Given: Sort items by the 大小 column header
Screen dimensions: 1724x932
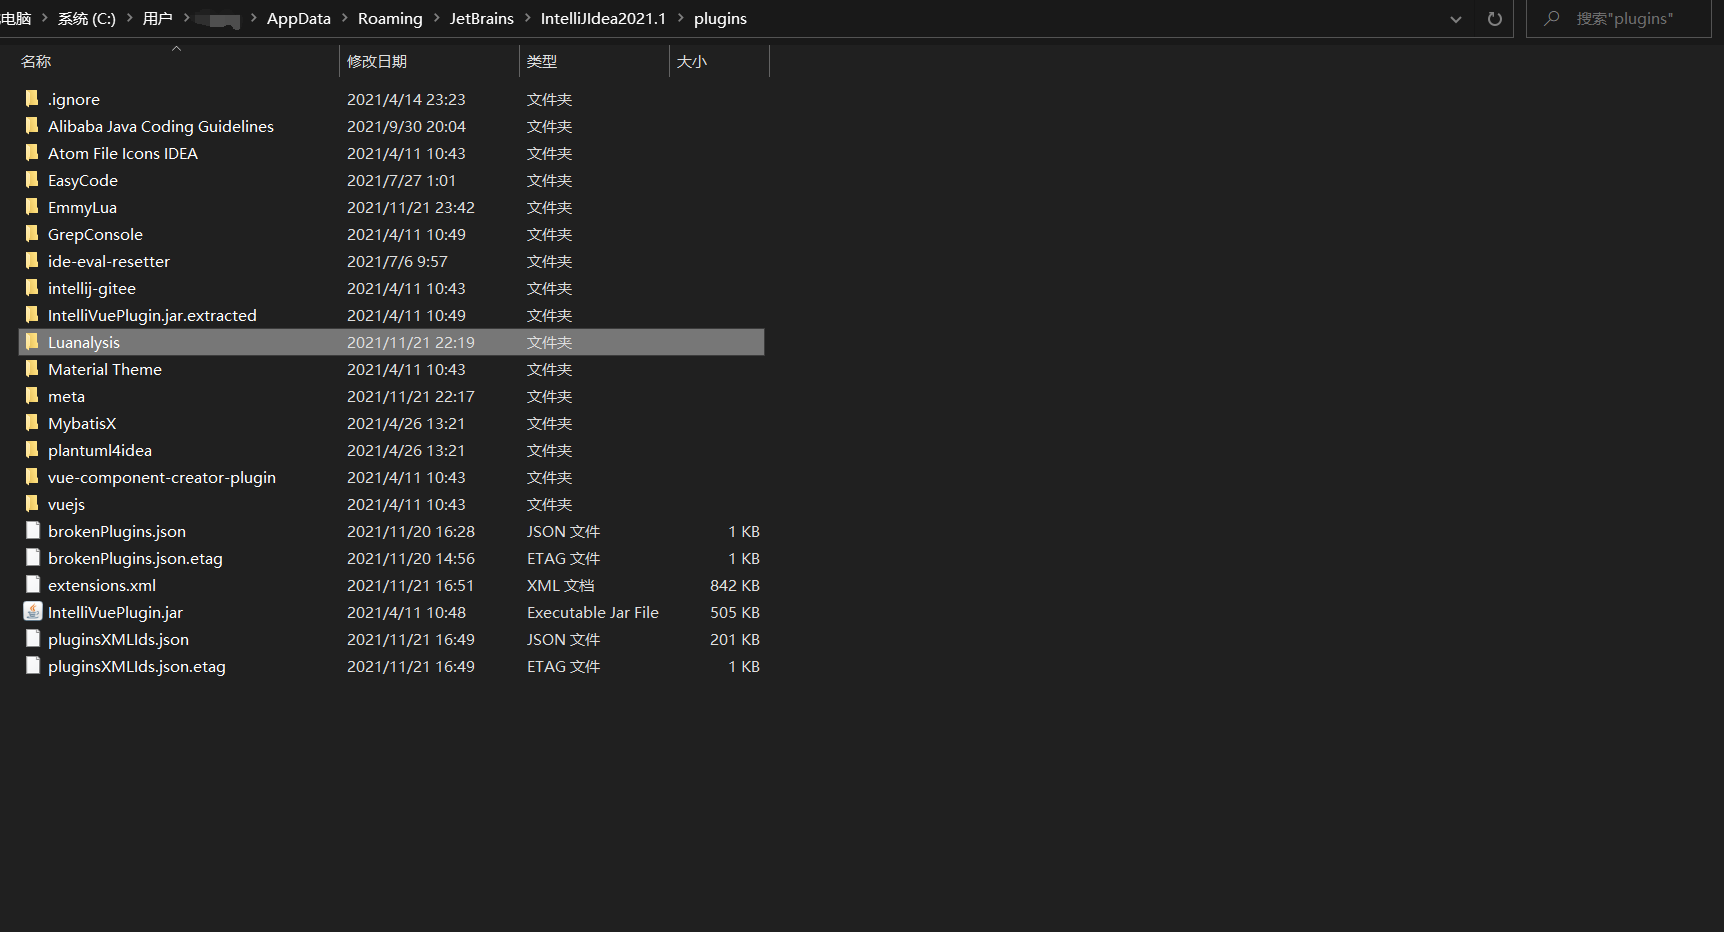Looking at the screenshot, I should pyautogui.click(x=693, y=61).
